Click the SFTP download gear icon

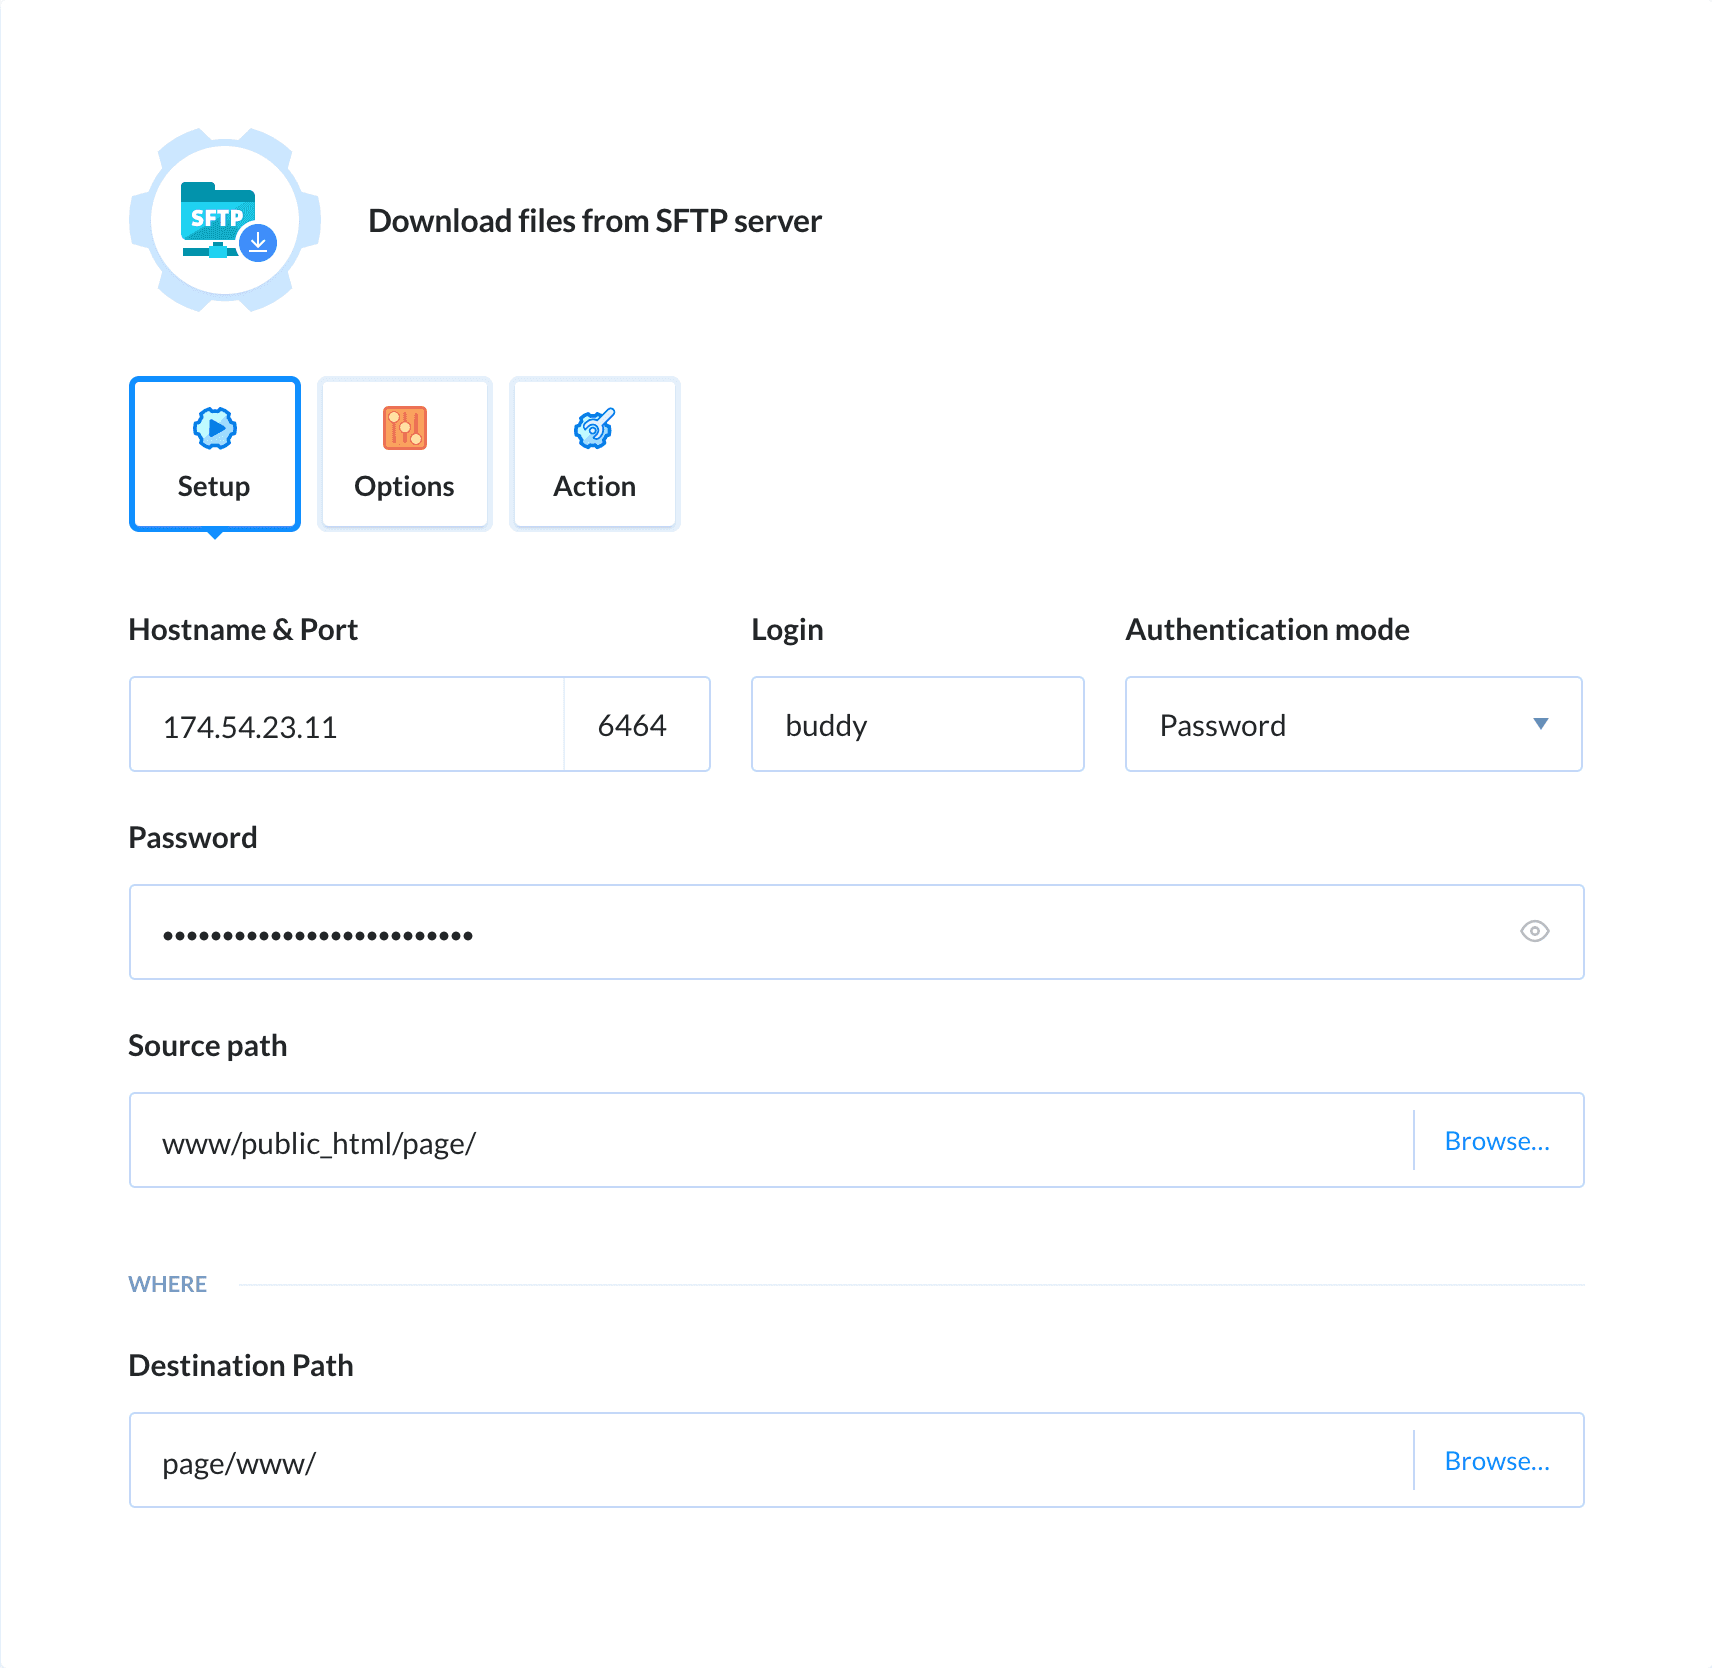(223, 220)
